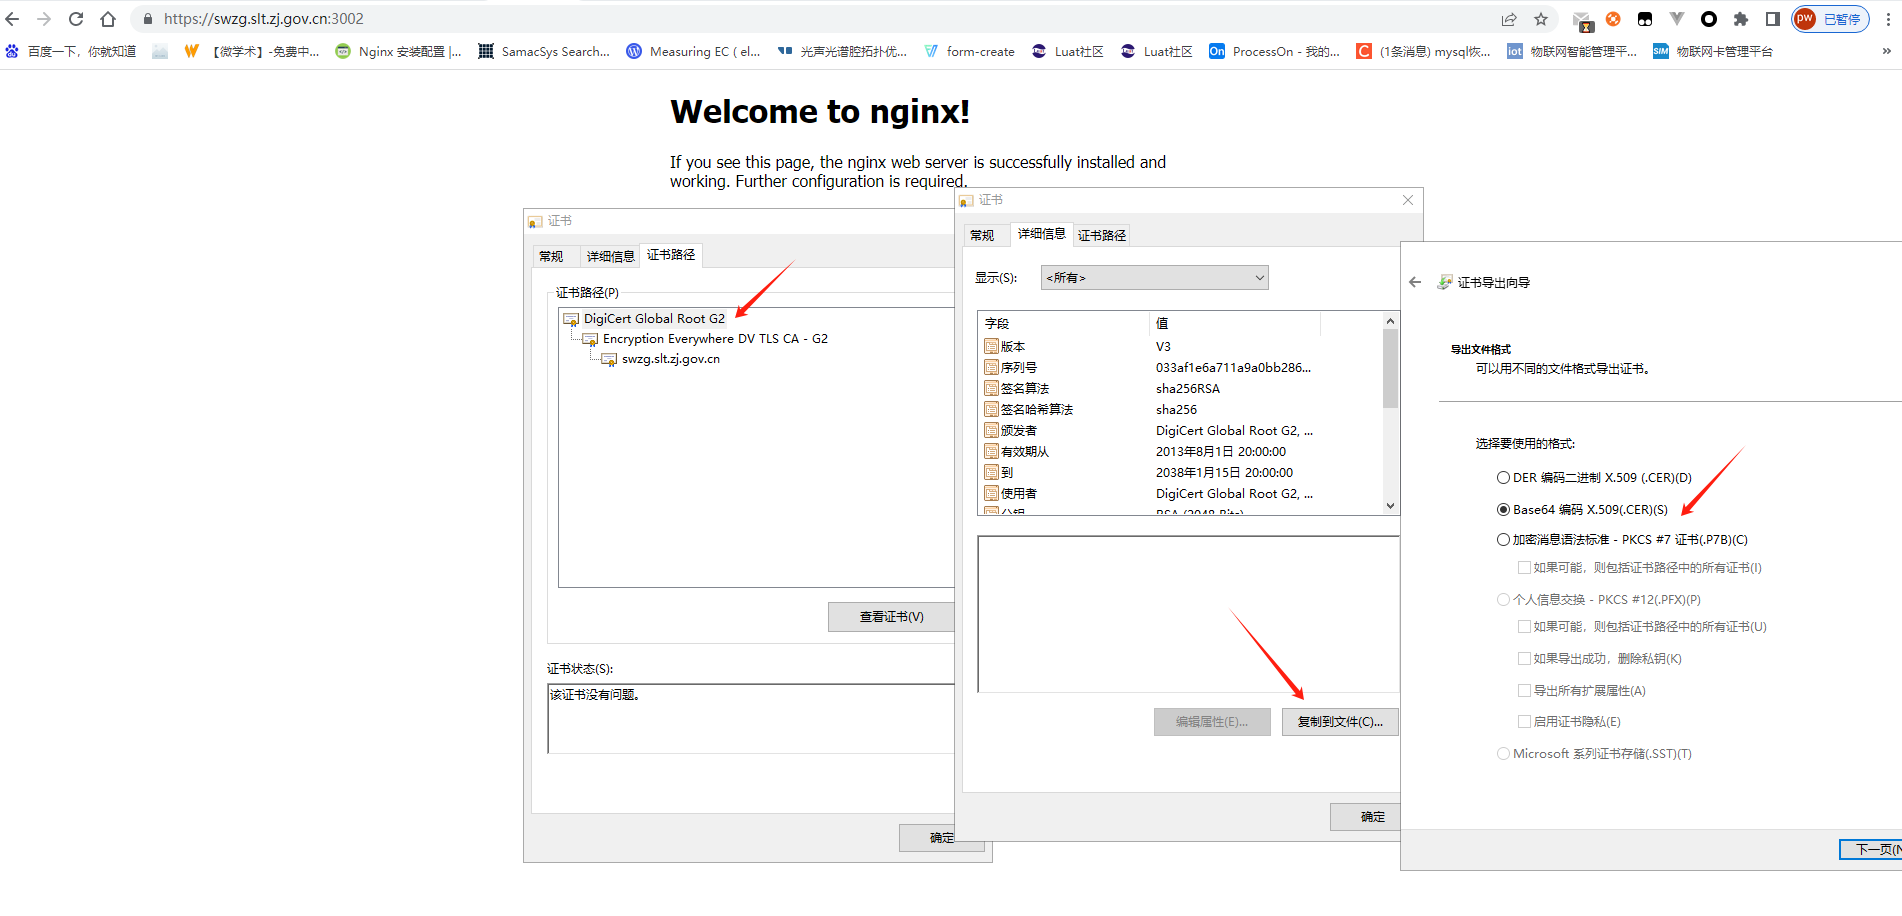Viewport: 1902px width, 916px height.
Task: Open the mysql CSDN bookmark
Action: 1423,51
